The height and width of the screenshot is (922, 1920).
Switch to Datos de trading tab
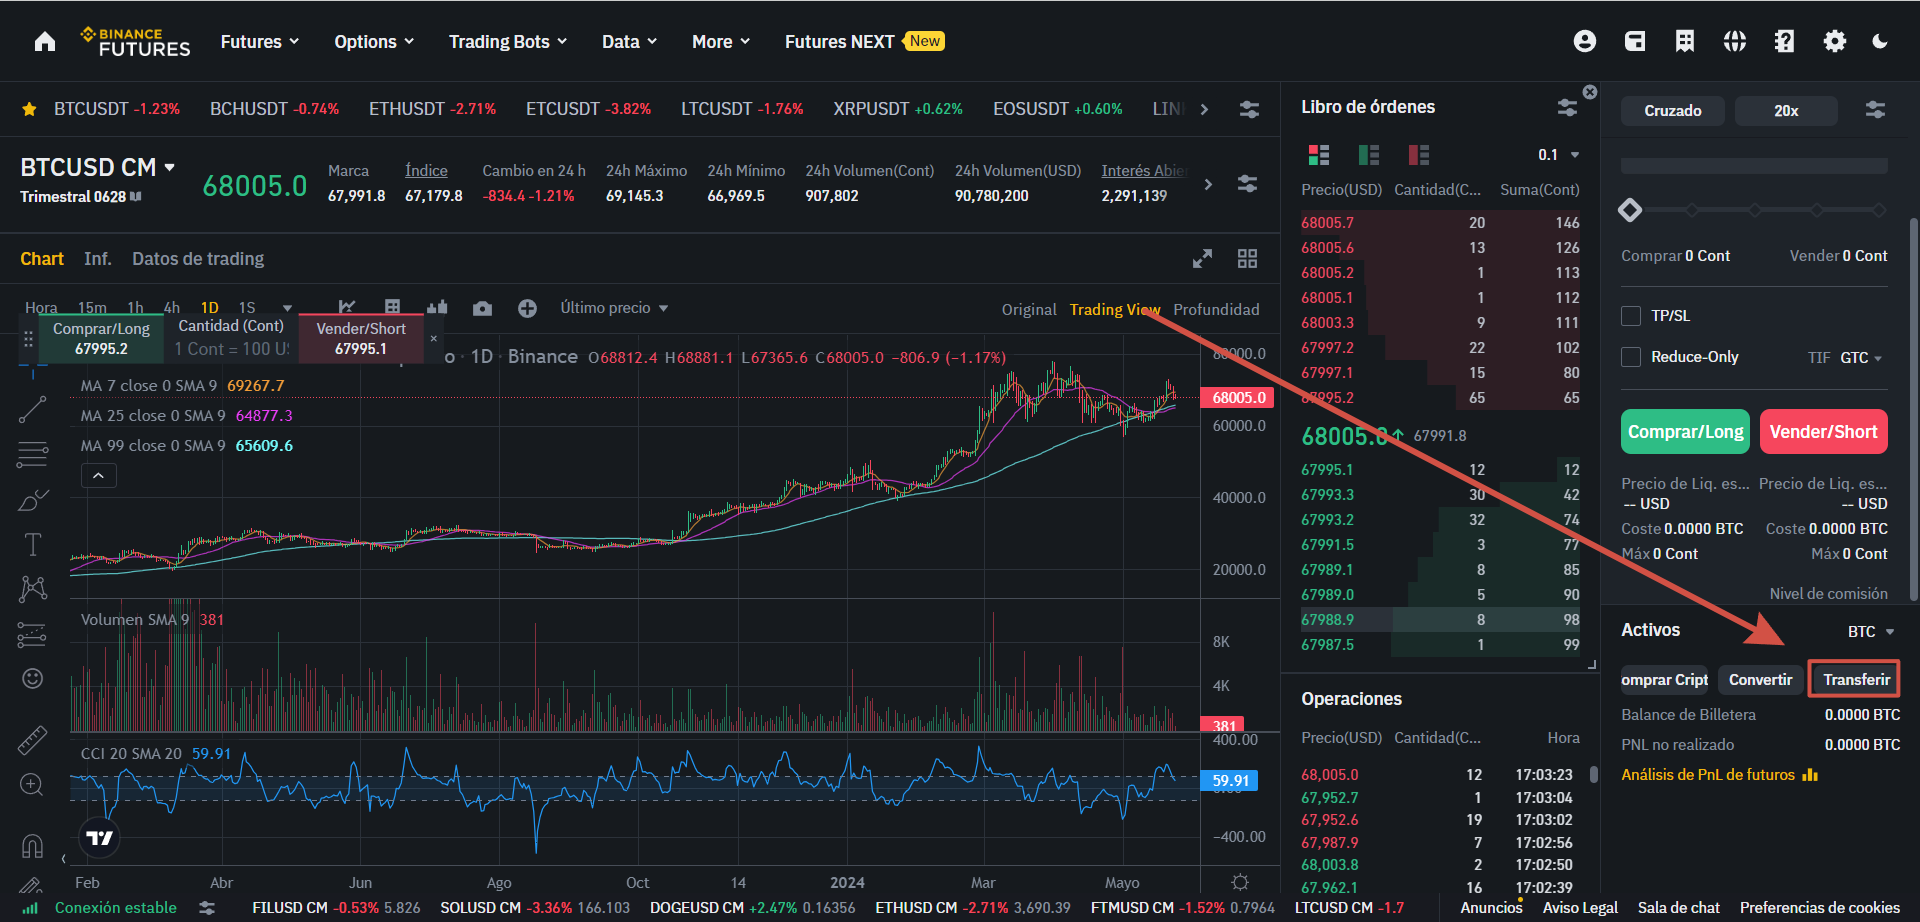(198, 259)
